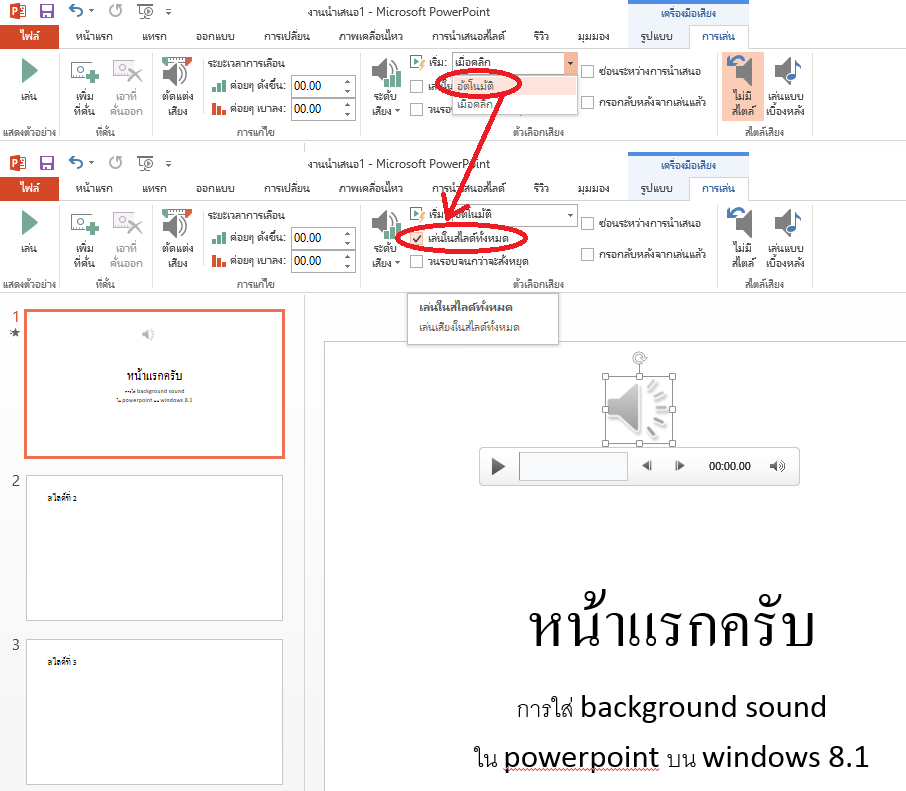Select the speaker audio icon on the slide

tap(639, 410)
